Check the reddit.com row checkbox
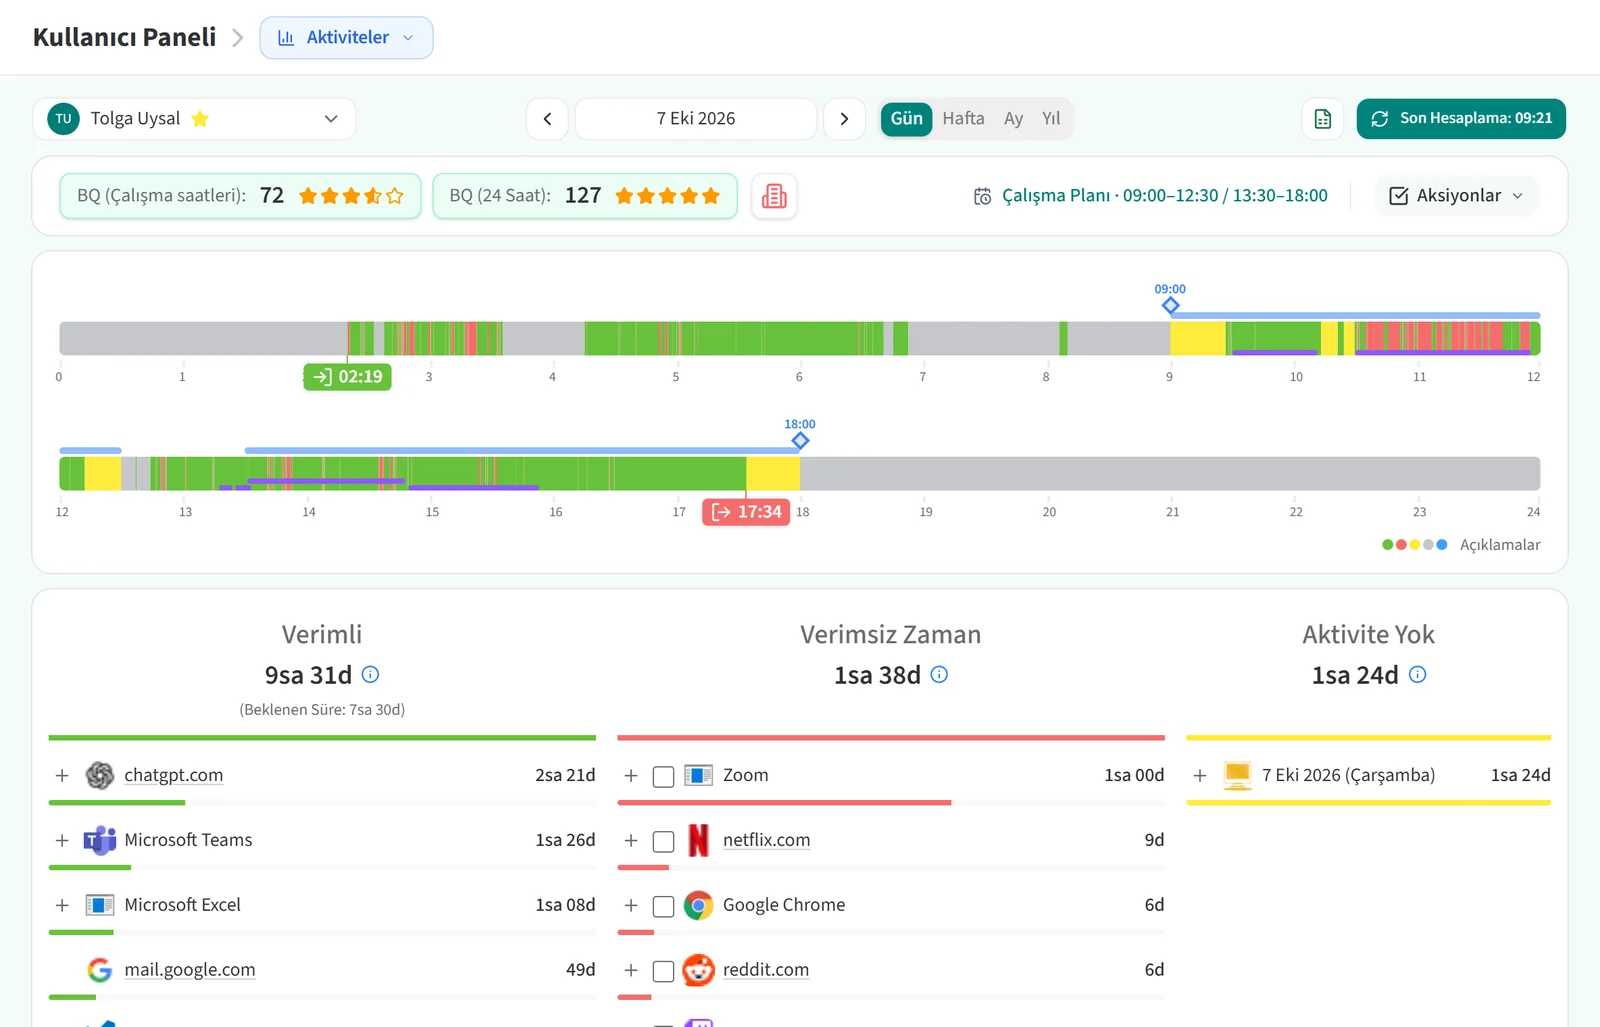 coord(663,972)
